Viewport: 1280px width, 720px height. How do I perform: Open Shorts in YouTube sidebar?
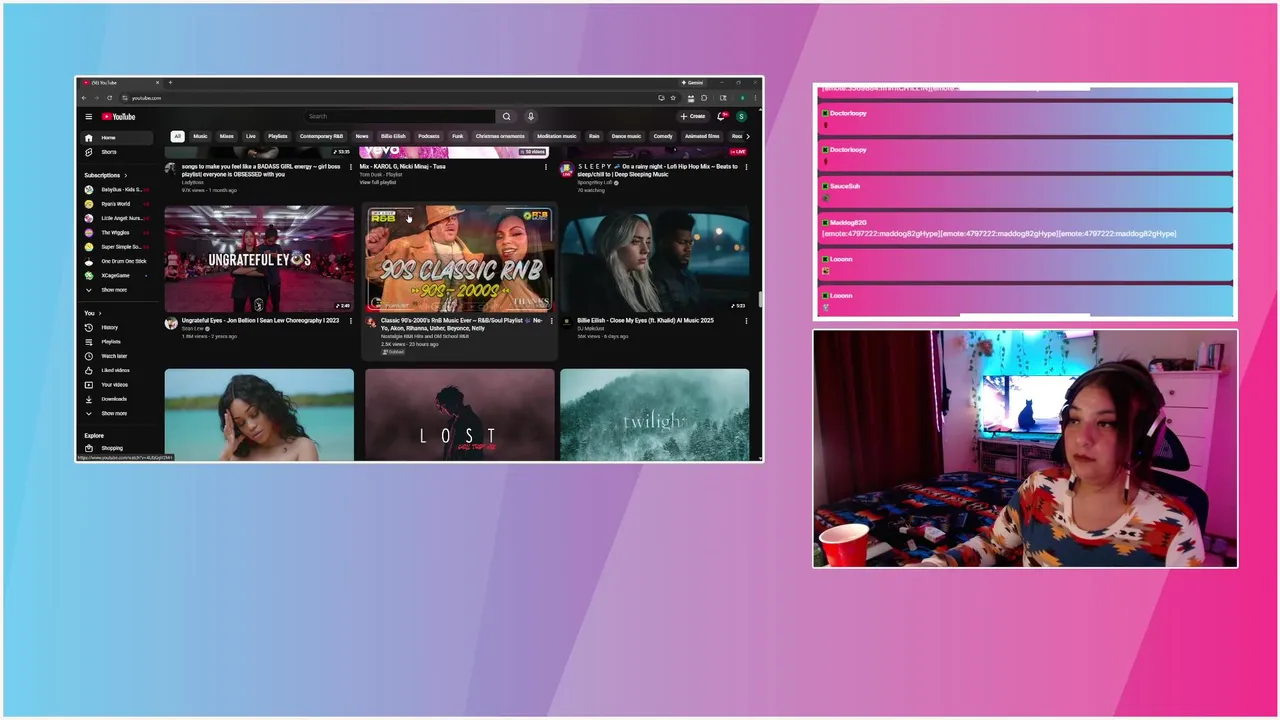click(x=118, y=152)
